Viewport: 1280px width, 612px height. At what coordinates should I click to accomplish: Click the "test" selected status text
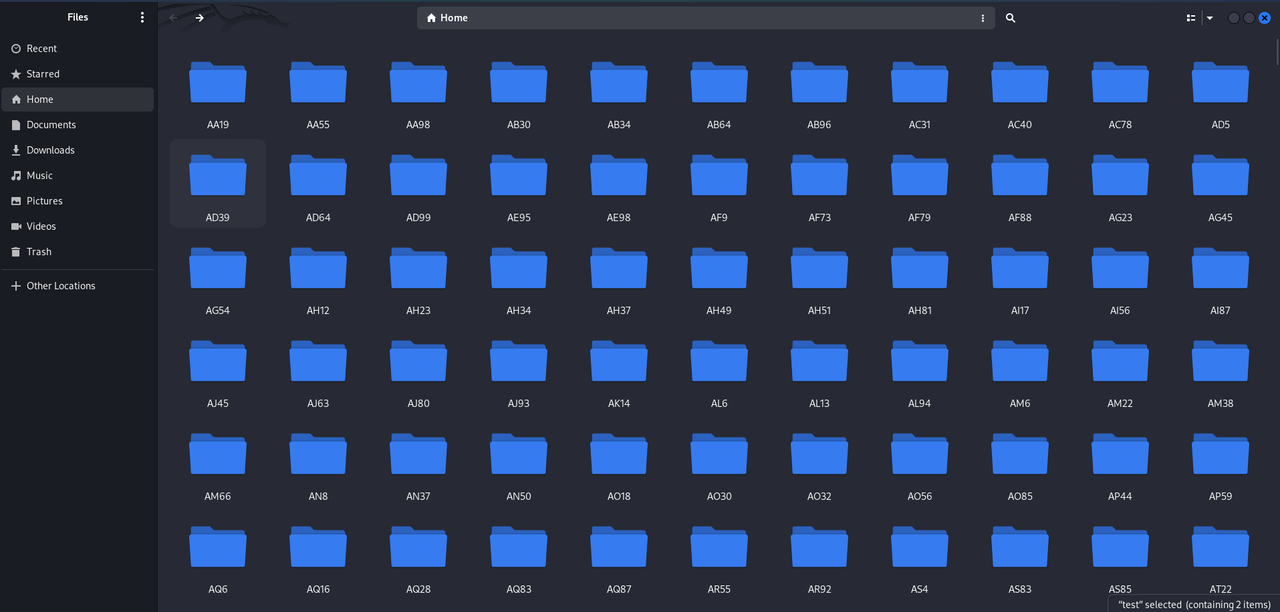click(x=1194, y=605)
